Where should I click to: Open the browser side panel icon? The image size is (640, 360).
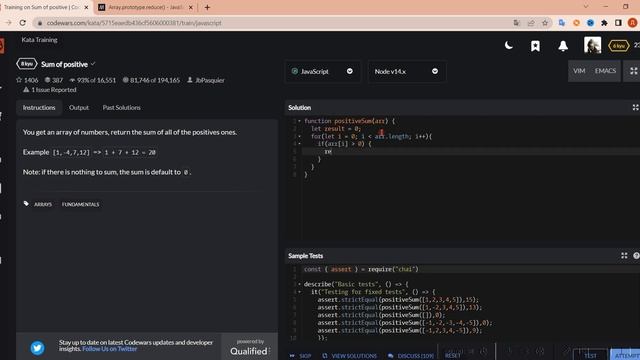(x=618, y=23)
